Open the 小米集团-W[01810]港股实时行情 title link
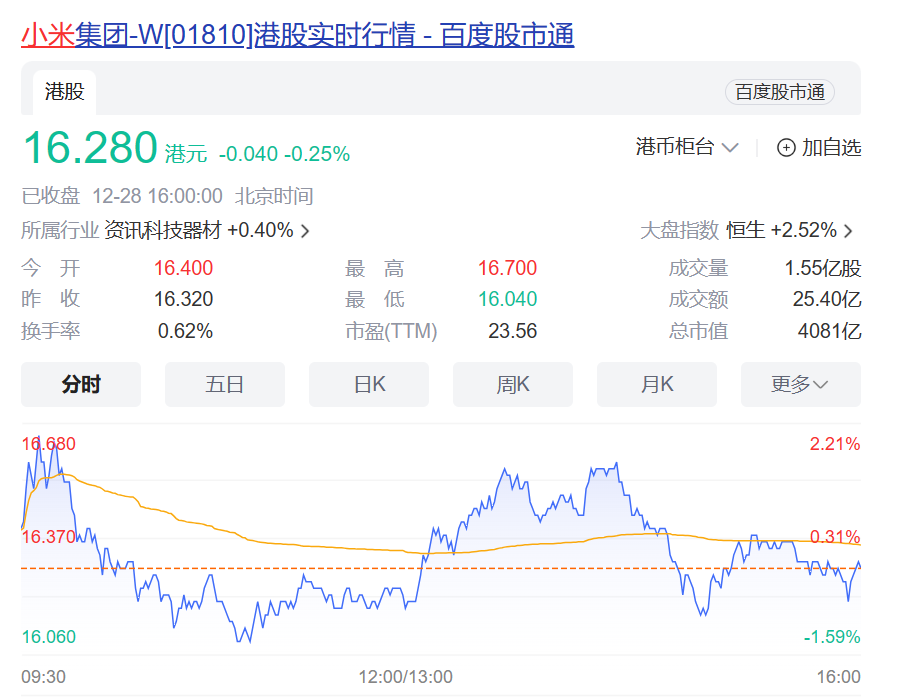Screen dimensions: 914x700 (298, 35)
